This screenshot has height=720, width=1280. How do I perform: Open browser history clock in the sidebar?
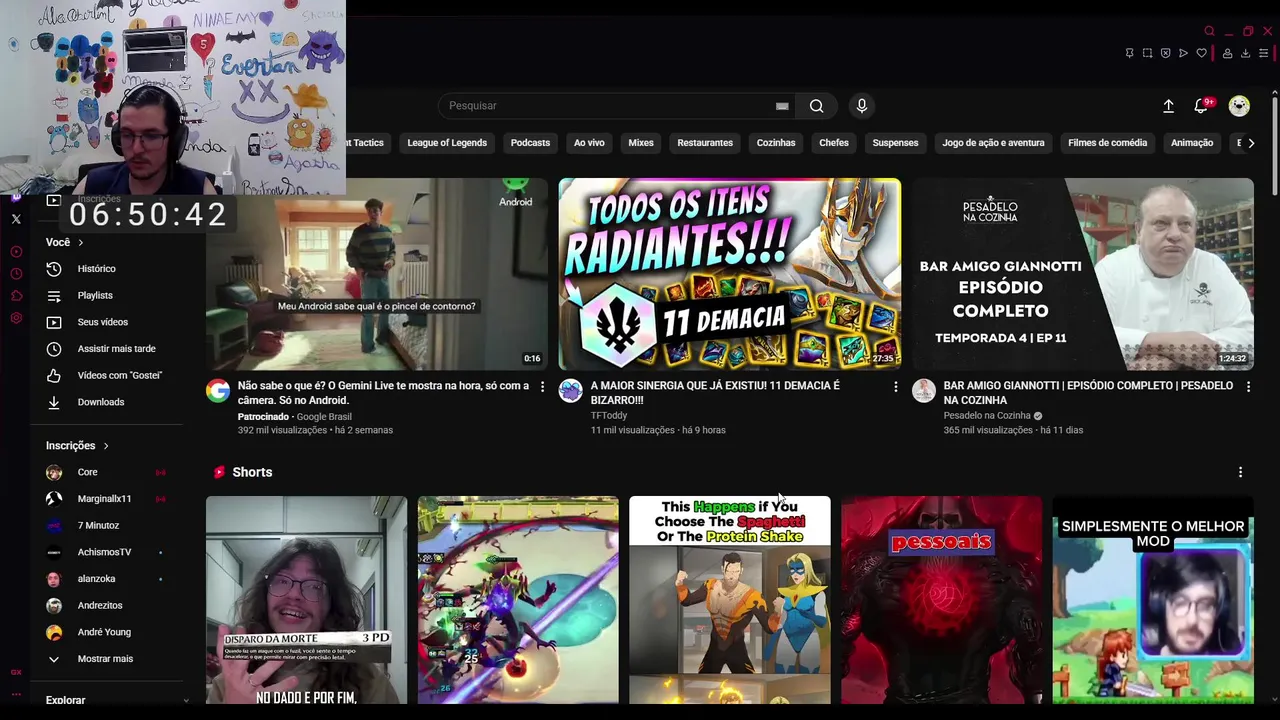(16, 274)
